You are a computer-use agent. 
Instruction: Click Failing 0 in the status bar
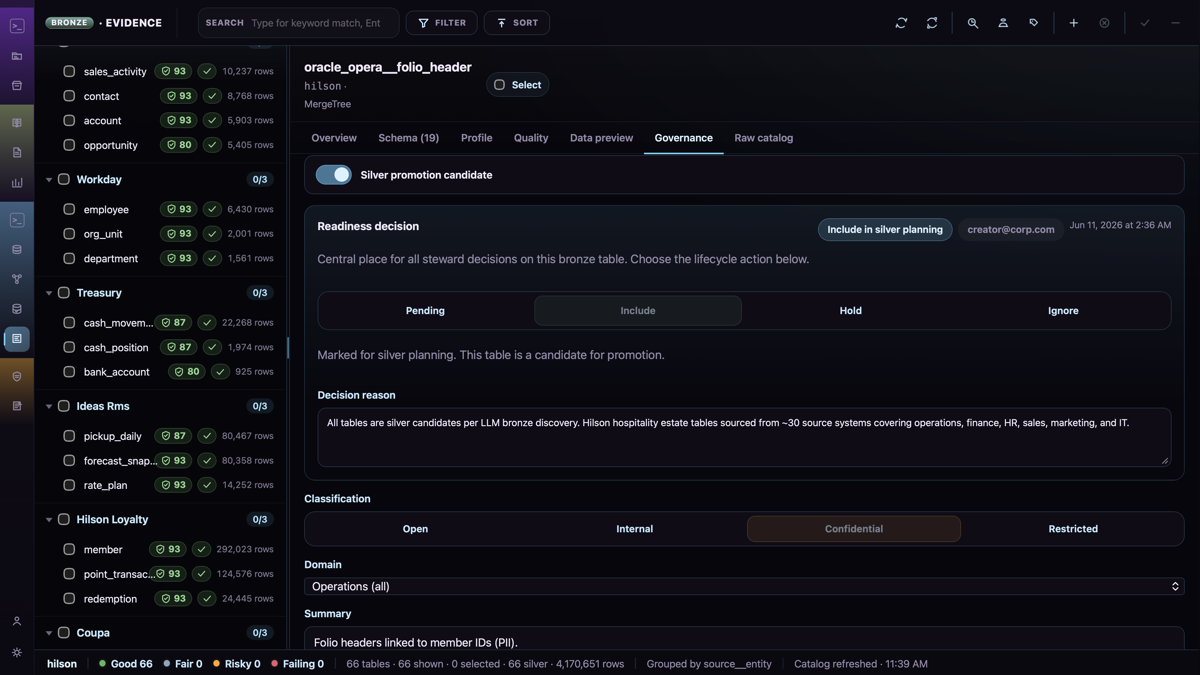coord(297,664)
